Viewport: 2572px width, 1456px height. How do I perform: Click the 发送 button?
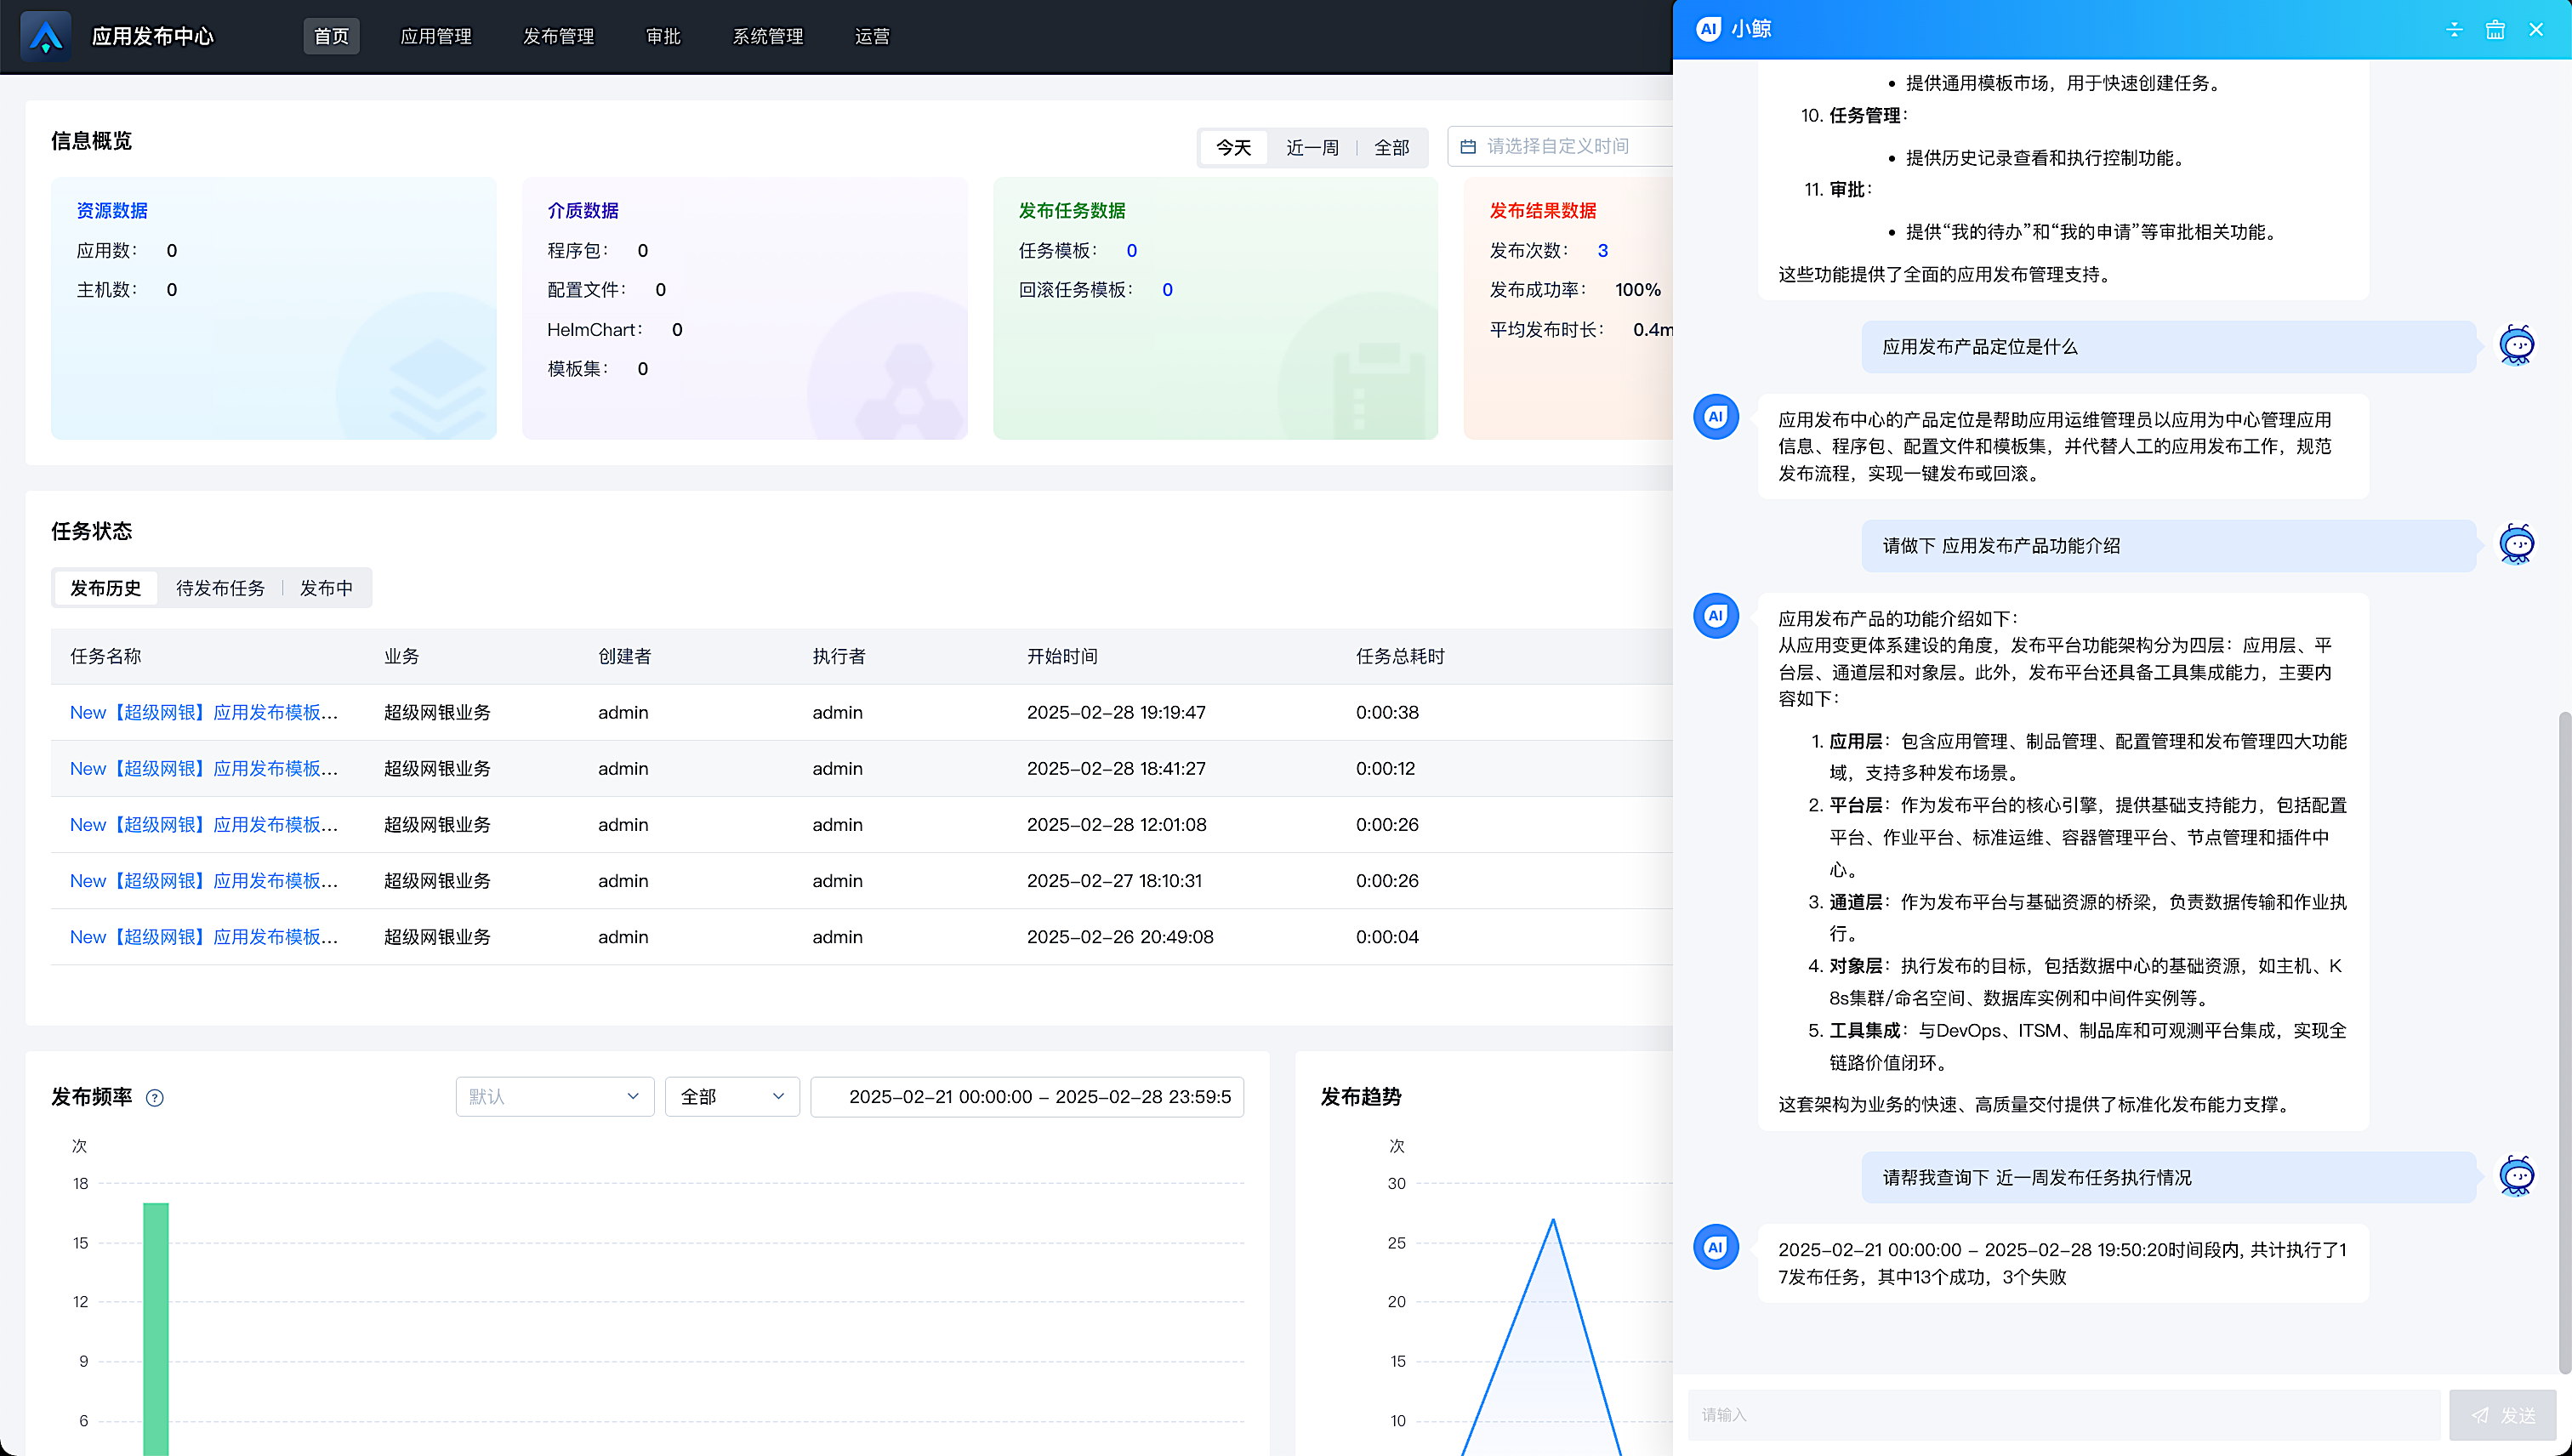point(2502,1415)
